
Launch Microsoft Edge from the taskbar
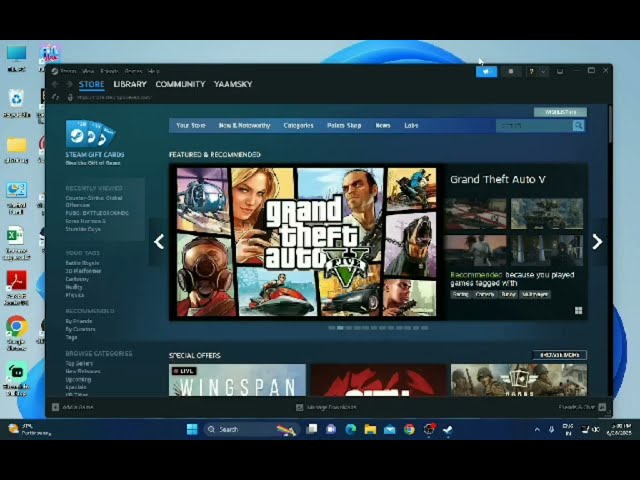[x=350, y=429]
